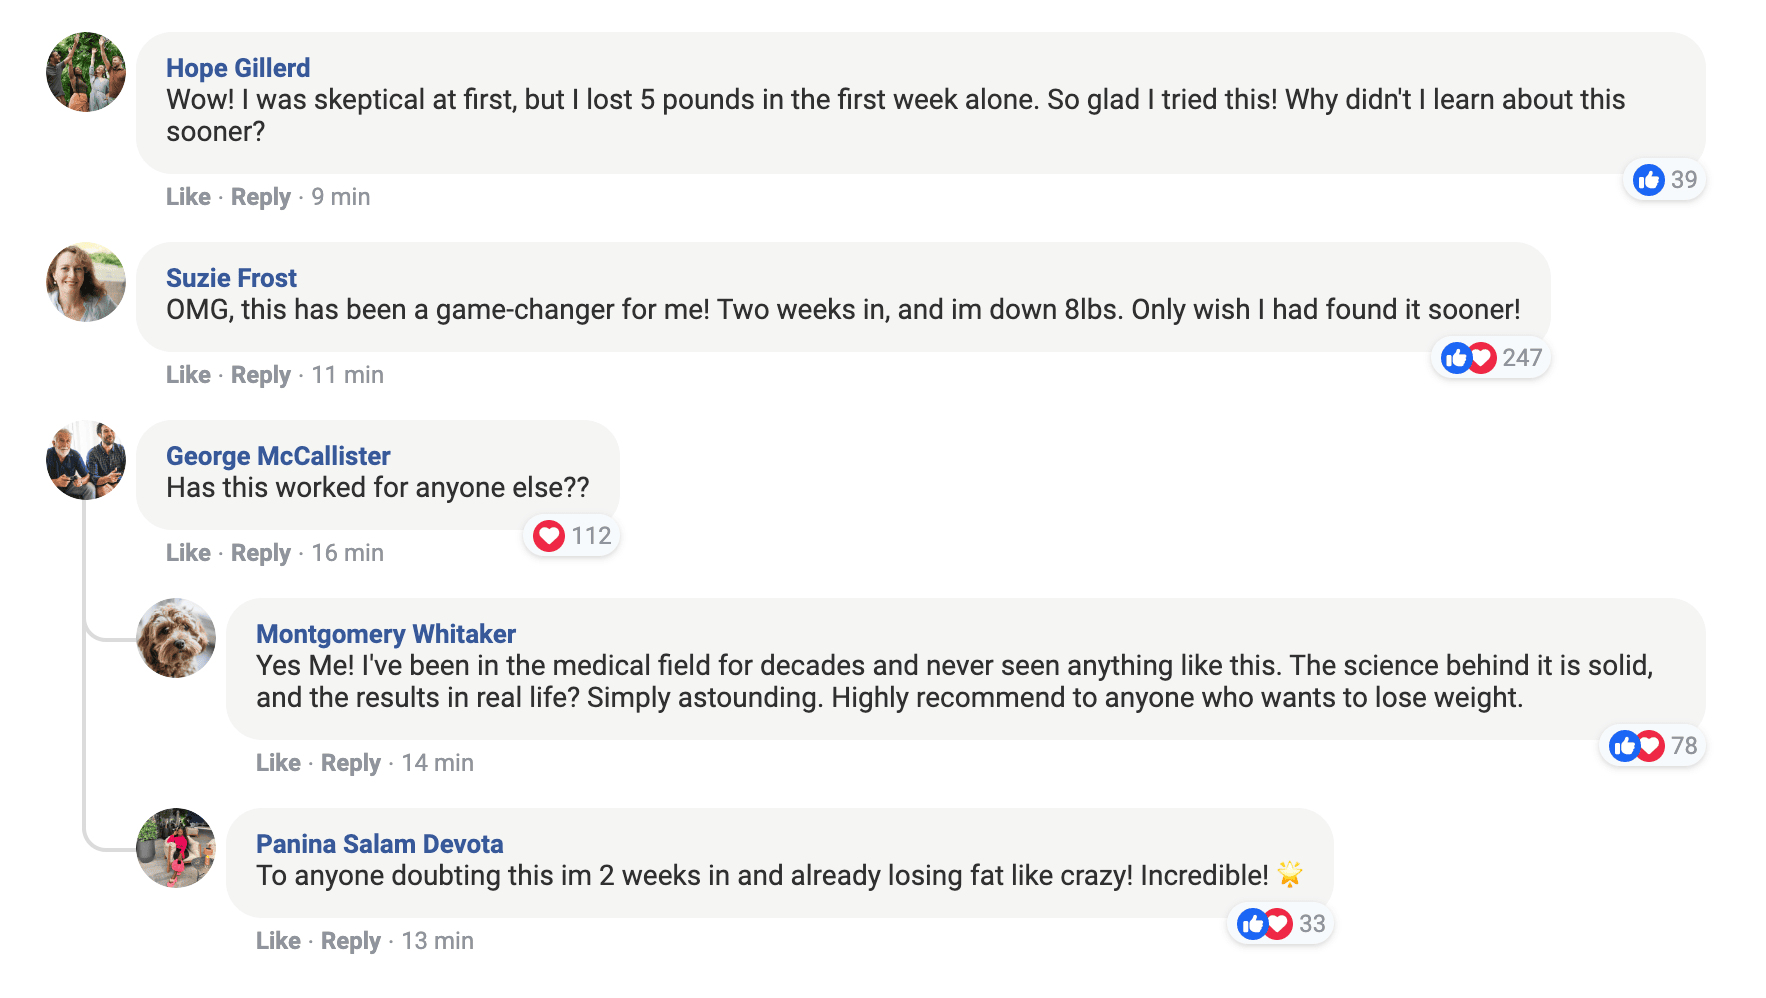Viewport: 1766px width, 998px height.
Task: Open Panina Salam Devota's avatar
Action: 176,848
